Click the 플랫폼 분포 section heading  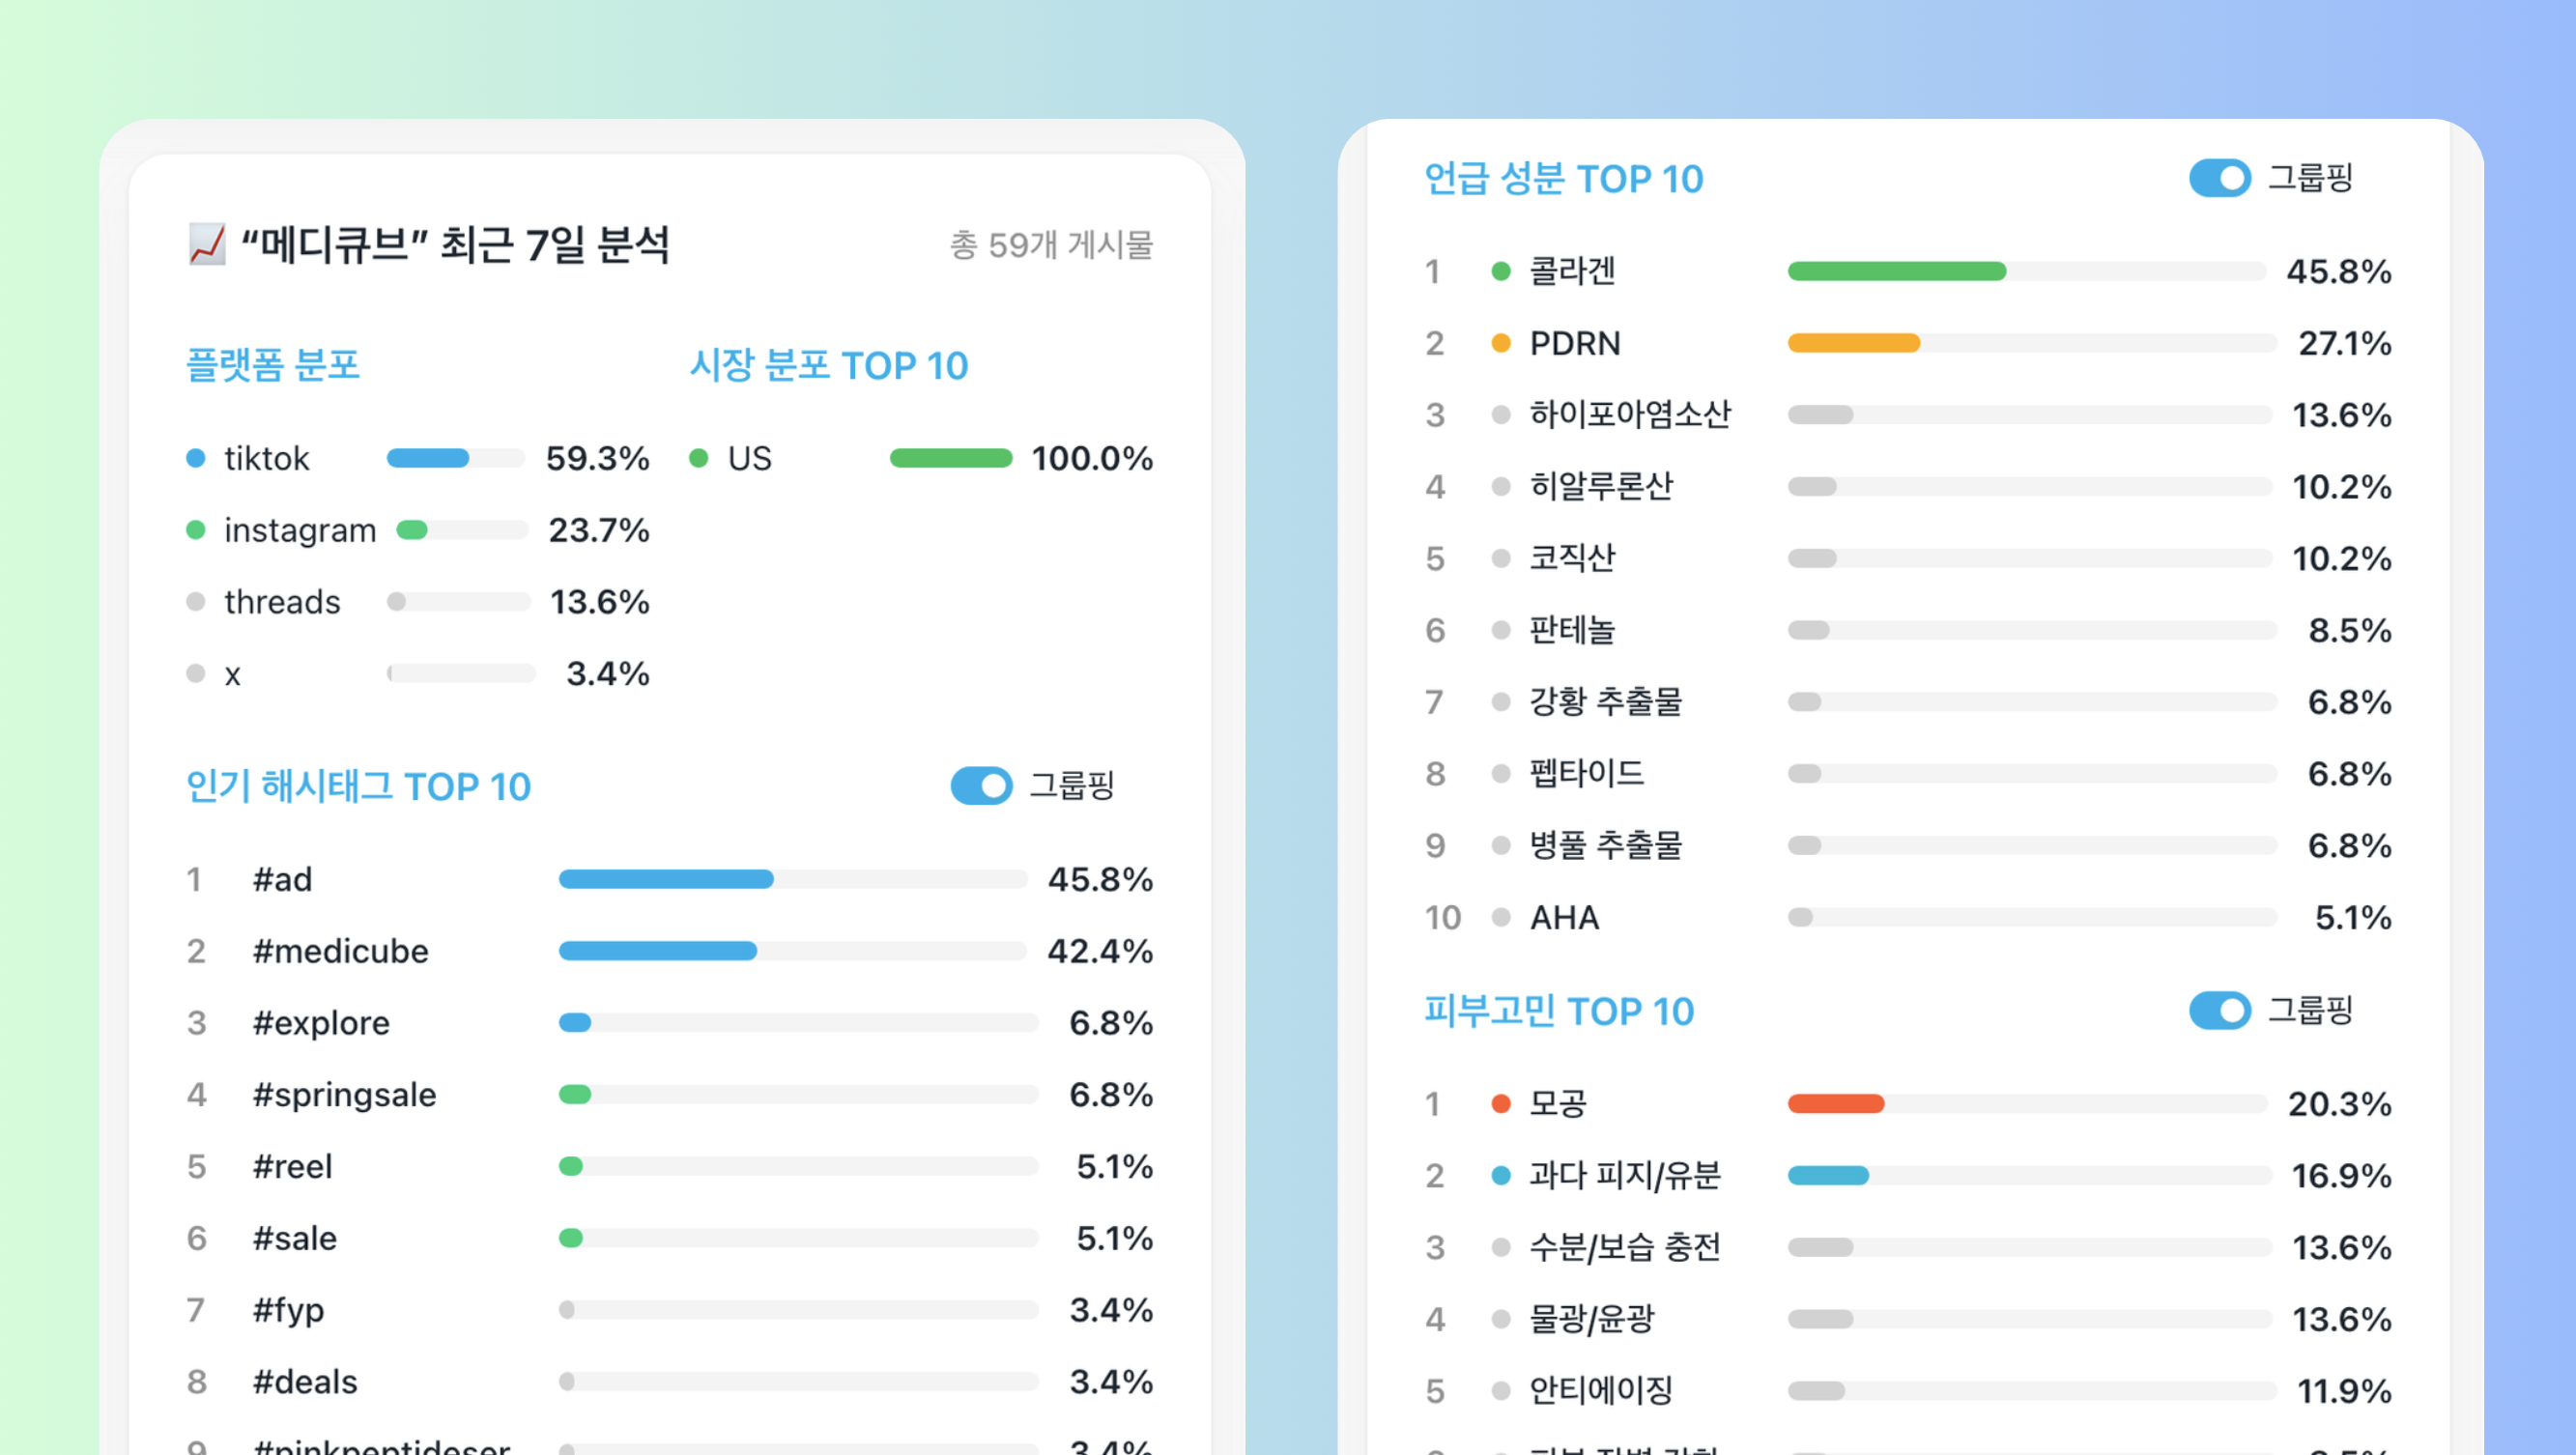pos(273,365)
